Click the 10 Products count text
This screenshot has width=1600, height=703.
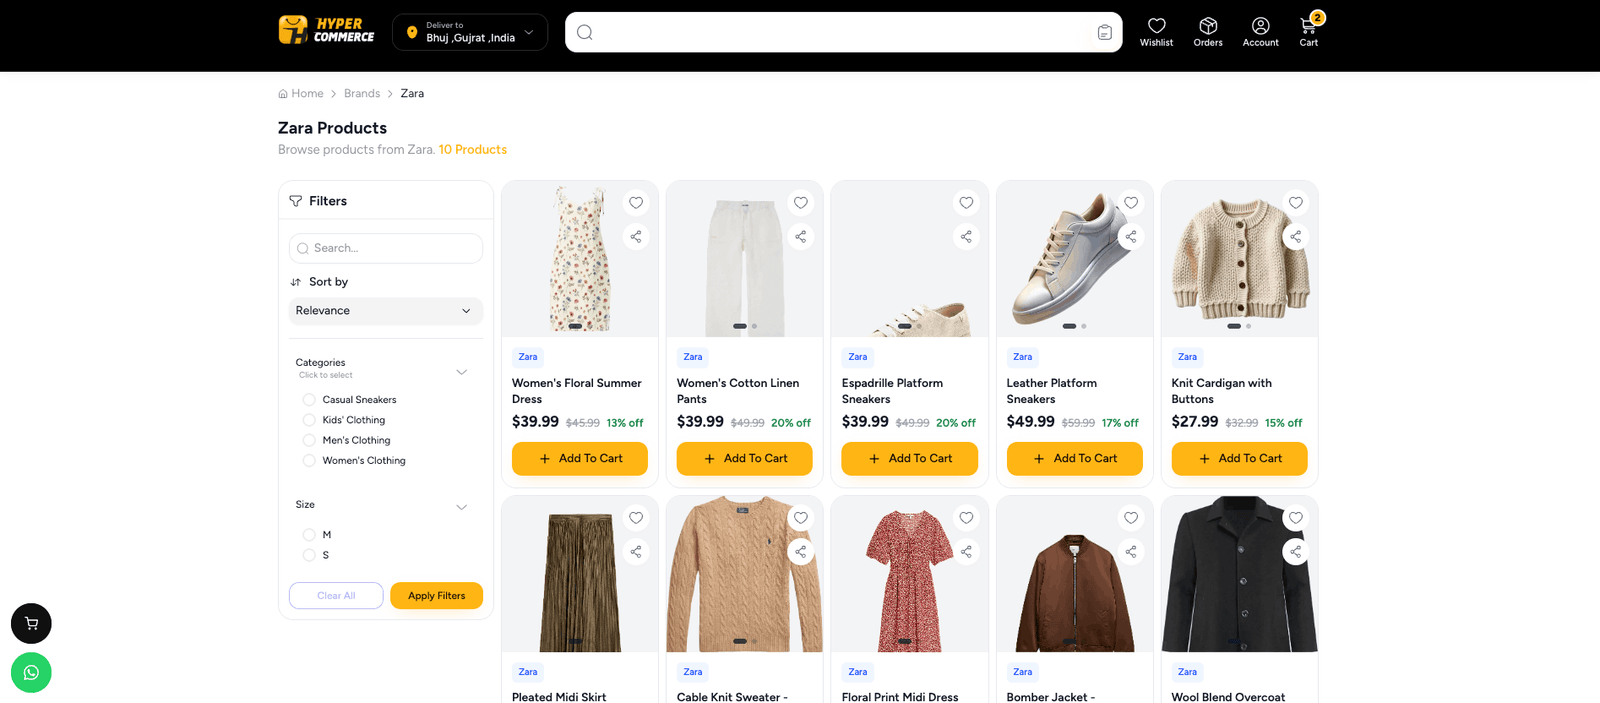pyautogui.click(x=473, y=150)
